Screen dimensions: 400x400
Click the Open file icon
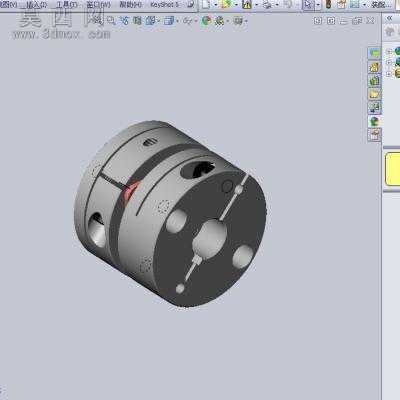click(x=226, y=4)
